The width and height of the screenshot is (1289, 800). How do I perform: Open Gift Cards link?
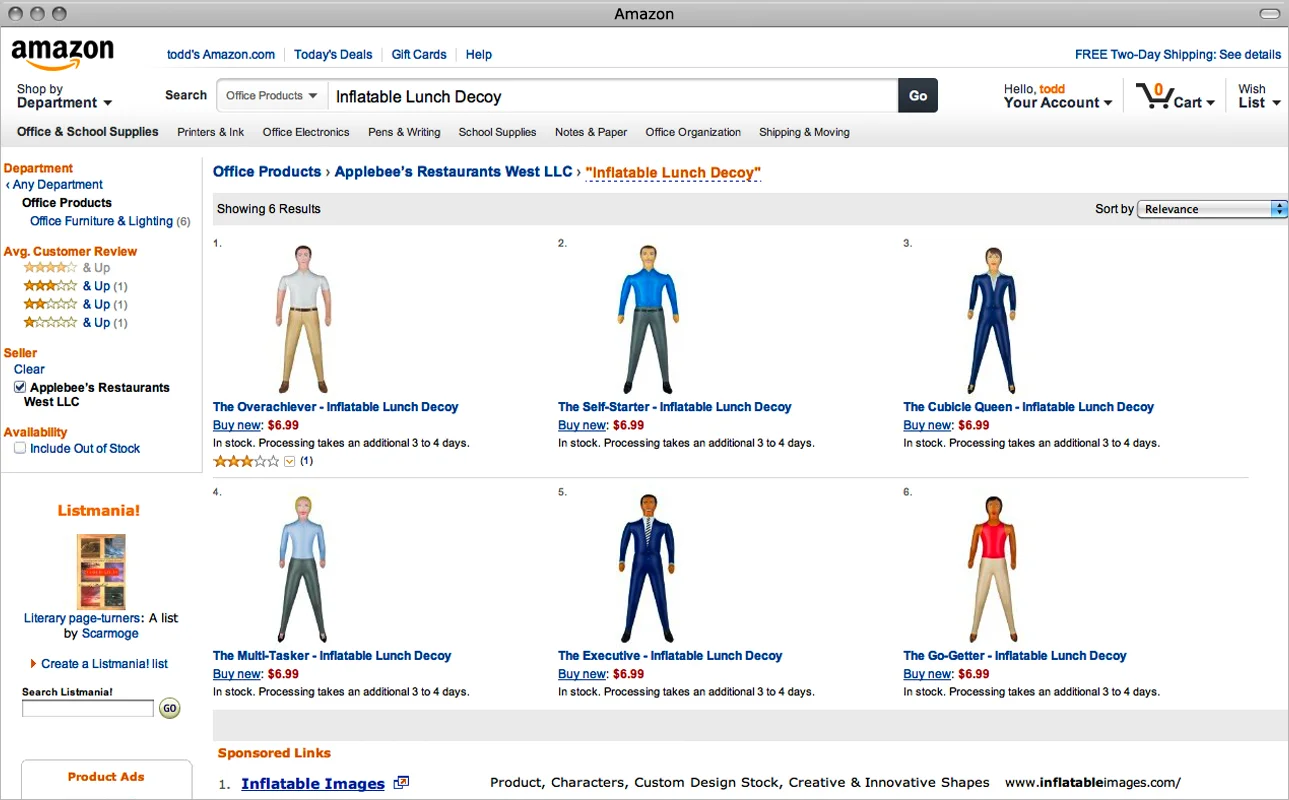click(x=419, y=55)
